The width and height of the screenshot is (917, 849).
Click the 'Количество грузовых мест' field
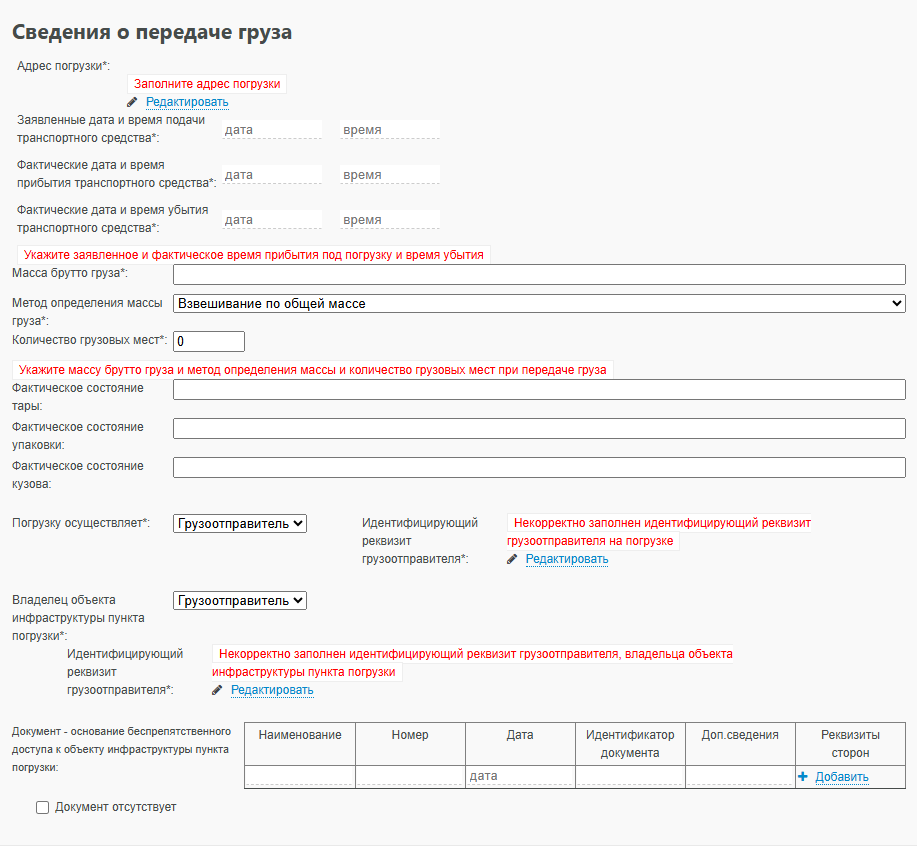[x=209, y=341]
